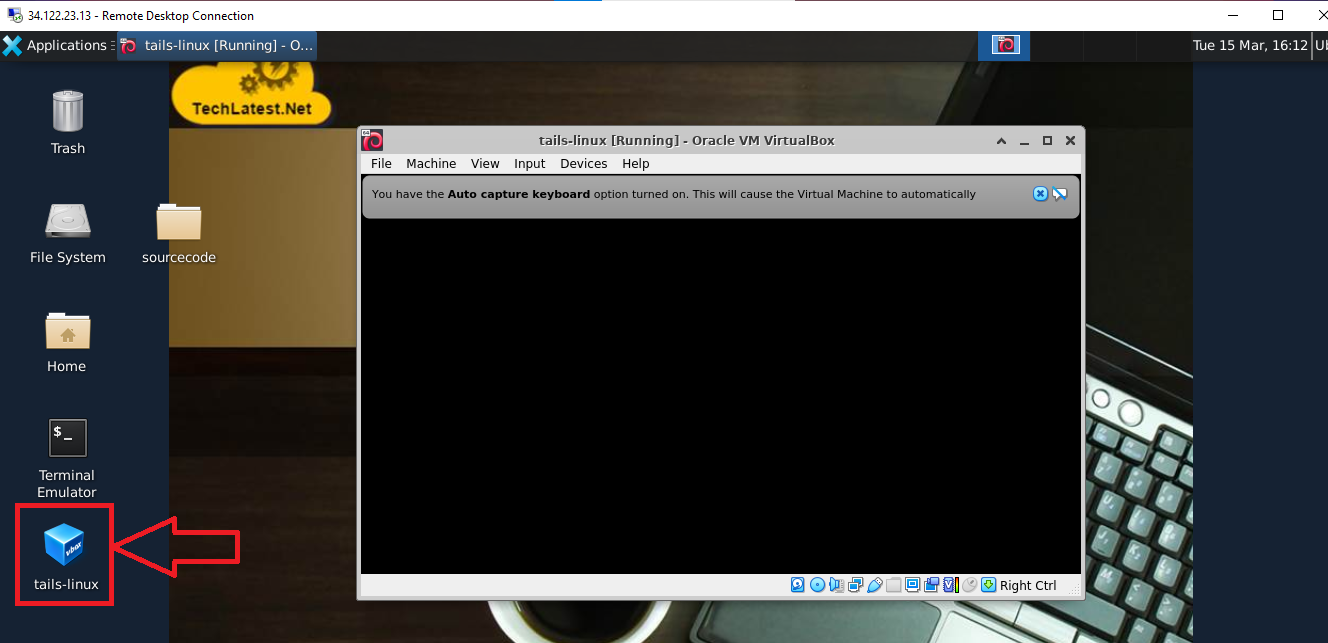
Task: Click the optical disc icon in VirtualBox status bar
Action: pos(817,585)
